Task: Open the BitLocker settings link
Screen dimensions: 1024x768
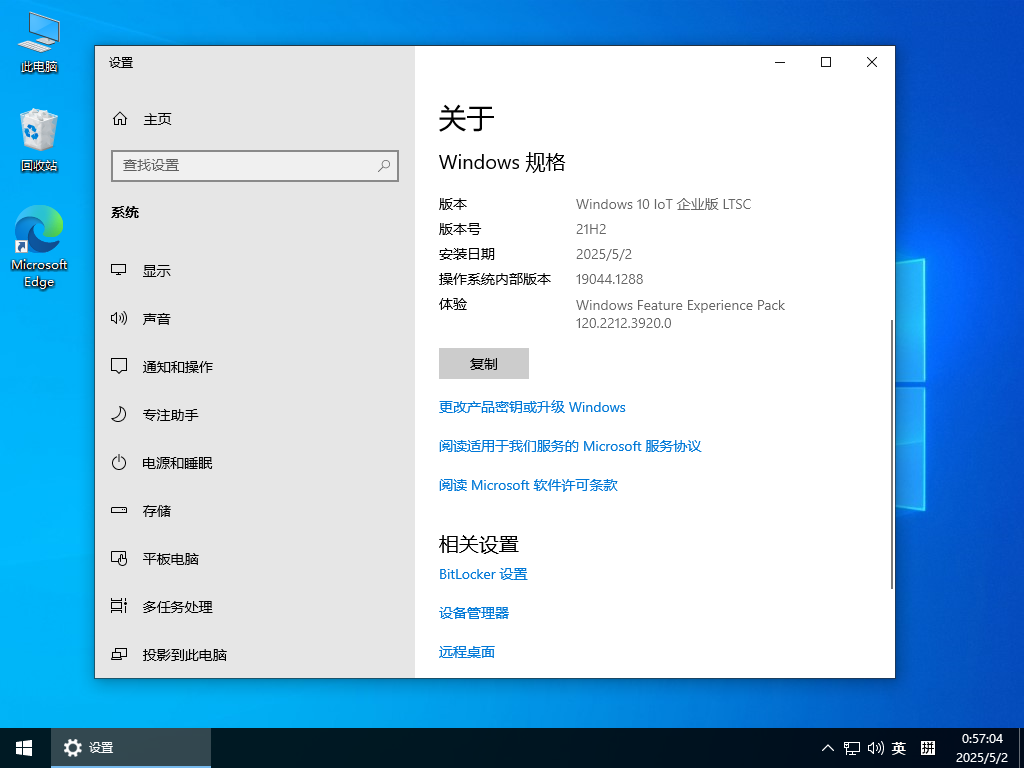Action: (x=483, y=575)
